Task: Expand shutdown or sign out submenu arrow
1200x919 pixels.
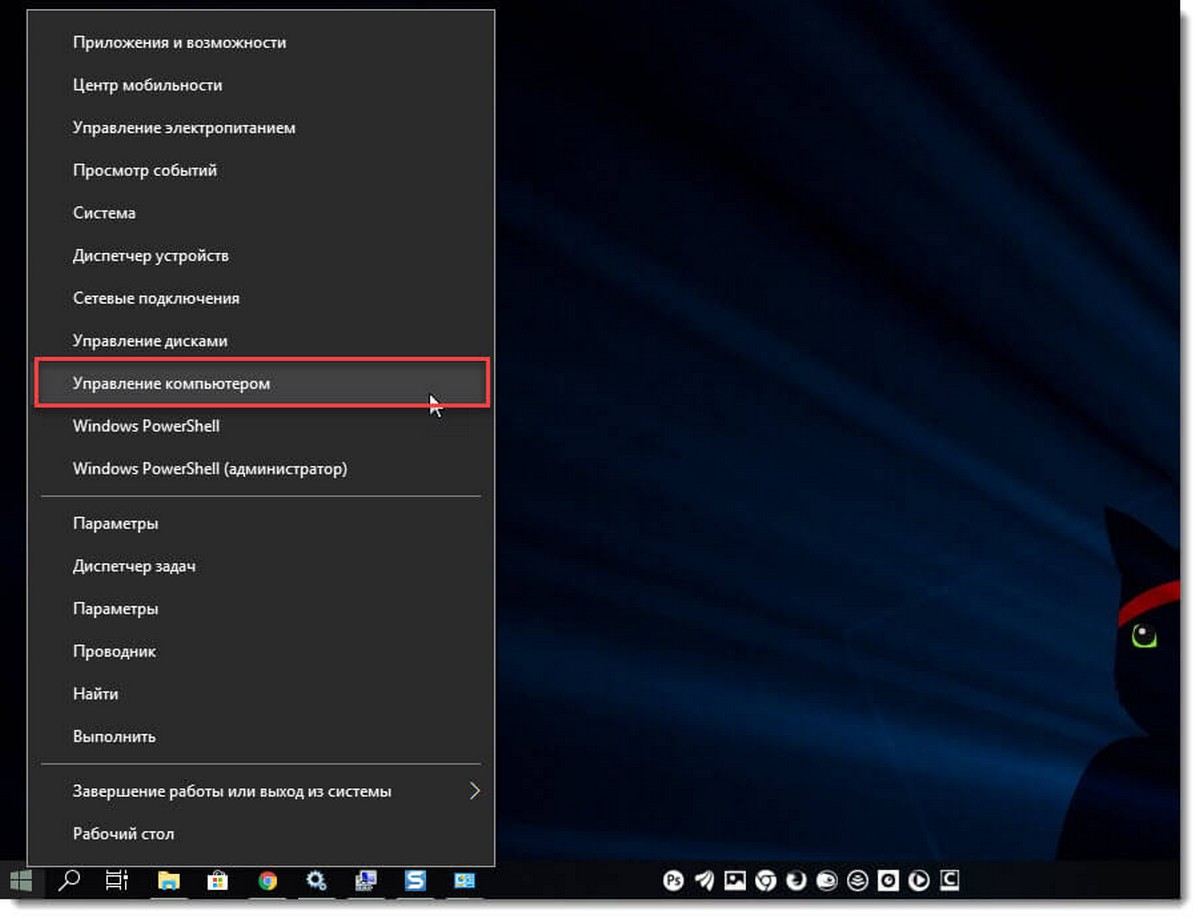Action: pyautogui.click(x=475, y=791)
